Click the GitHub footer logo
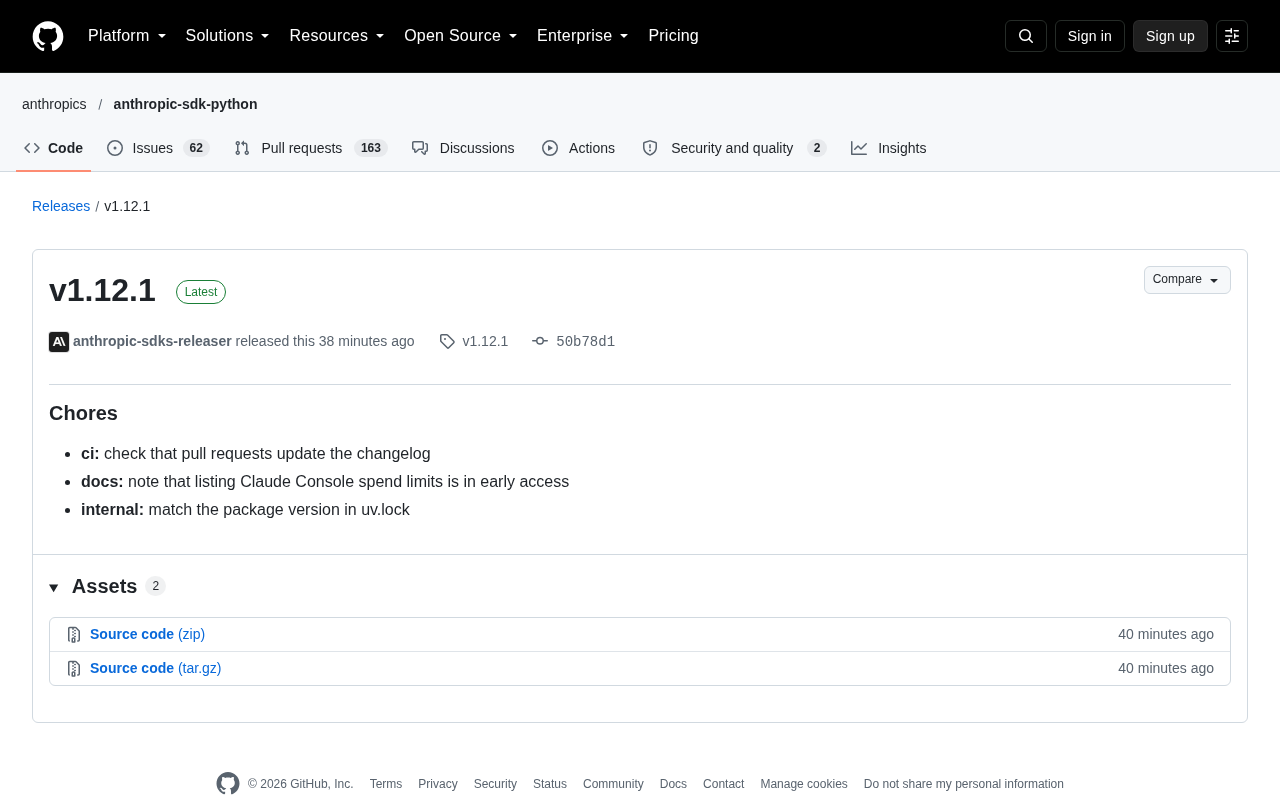This screenshot has width=1280, height=800. (x=228, y=784)
